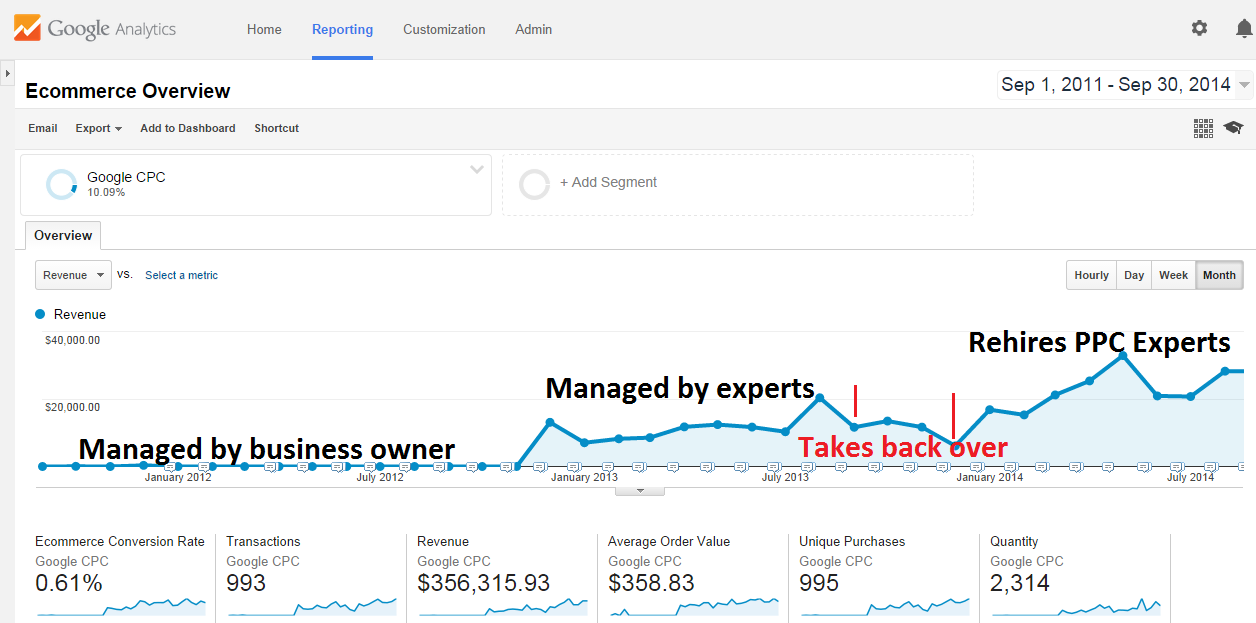
Task: Click Add to Dashboard
Action: coord(188,128)
